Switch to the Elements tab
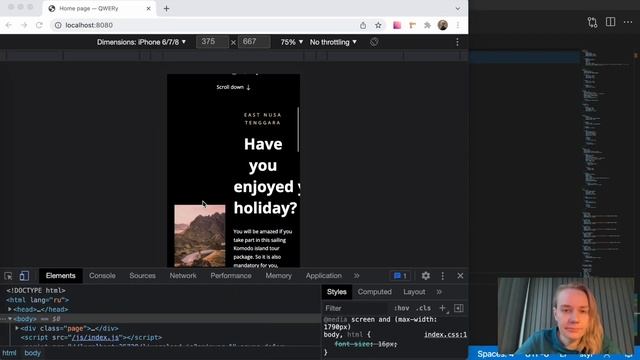This screenshot has height=360, width=640. coord(60,276)
